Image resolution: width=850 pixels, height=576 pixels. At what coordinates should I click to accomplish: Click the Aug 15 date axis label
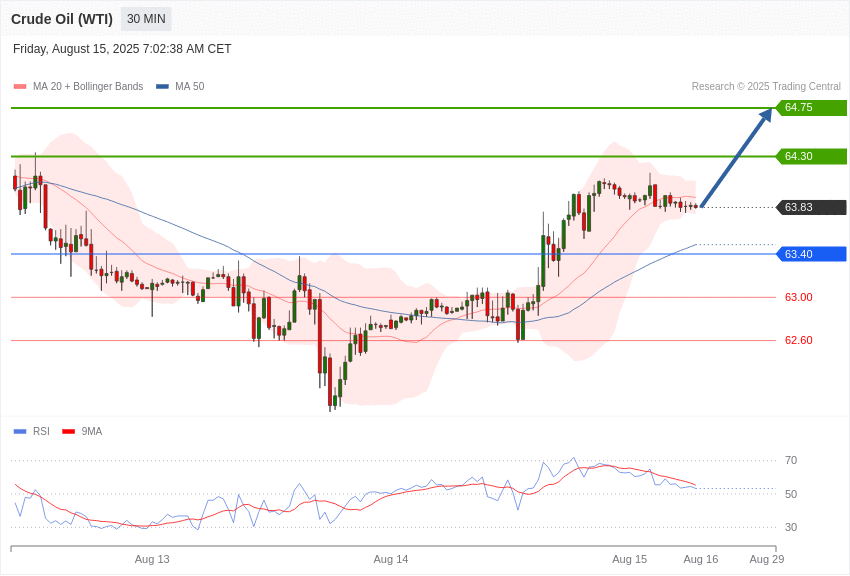coord(629,559)
